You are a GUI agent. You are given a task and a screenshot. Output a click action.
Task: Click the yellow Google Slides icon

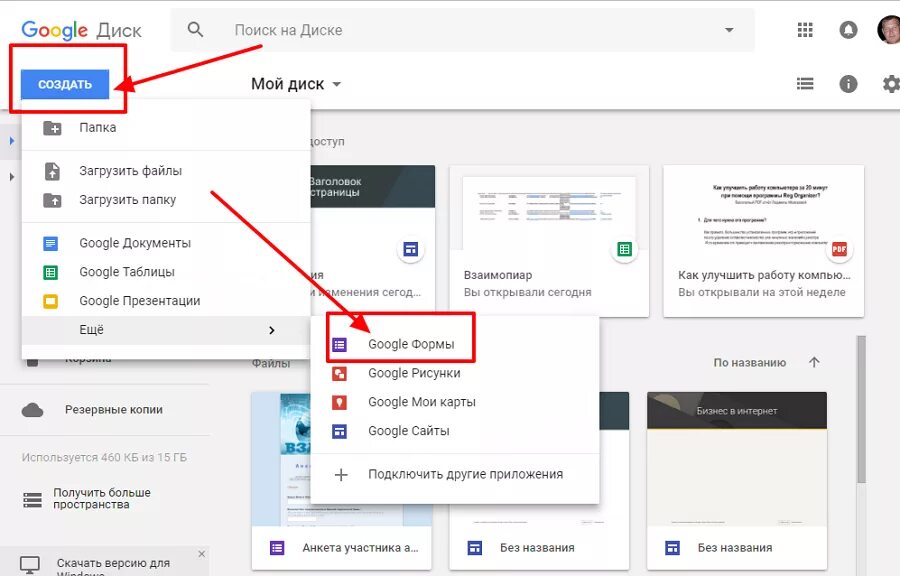(x=51, y=301)
